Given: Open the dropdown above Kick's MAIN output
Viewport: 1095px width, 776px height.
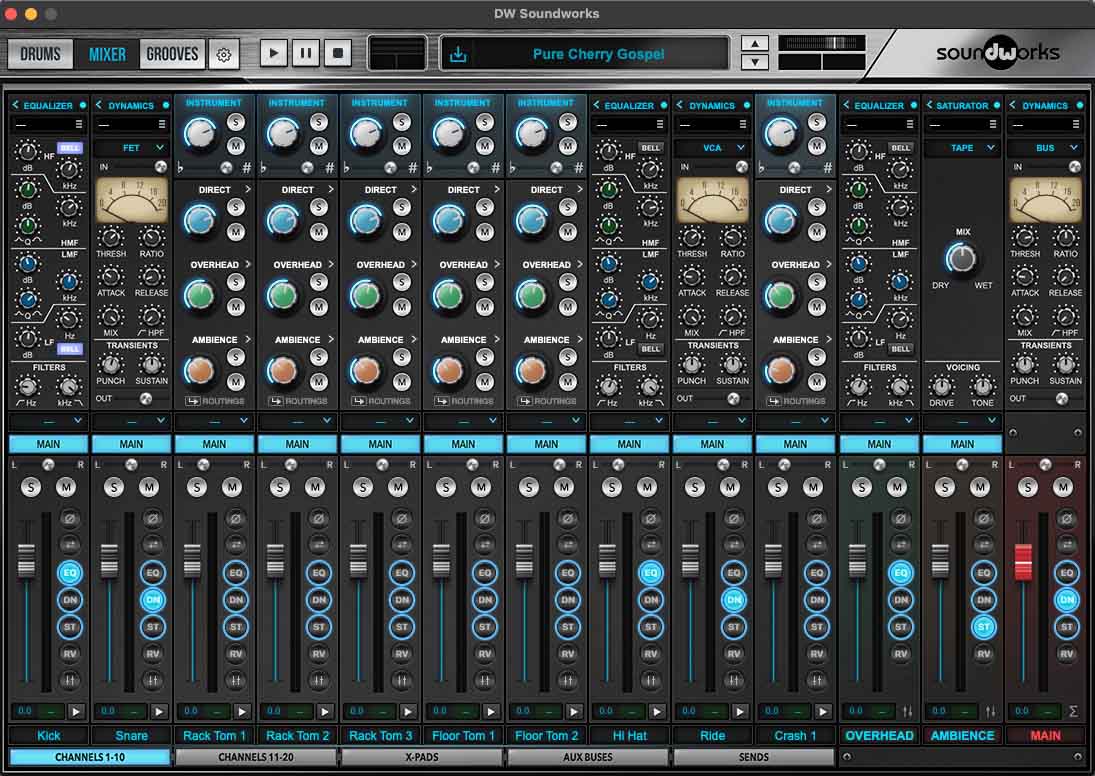Looking at the screenshot, I should point(49,420).
